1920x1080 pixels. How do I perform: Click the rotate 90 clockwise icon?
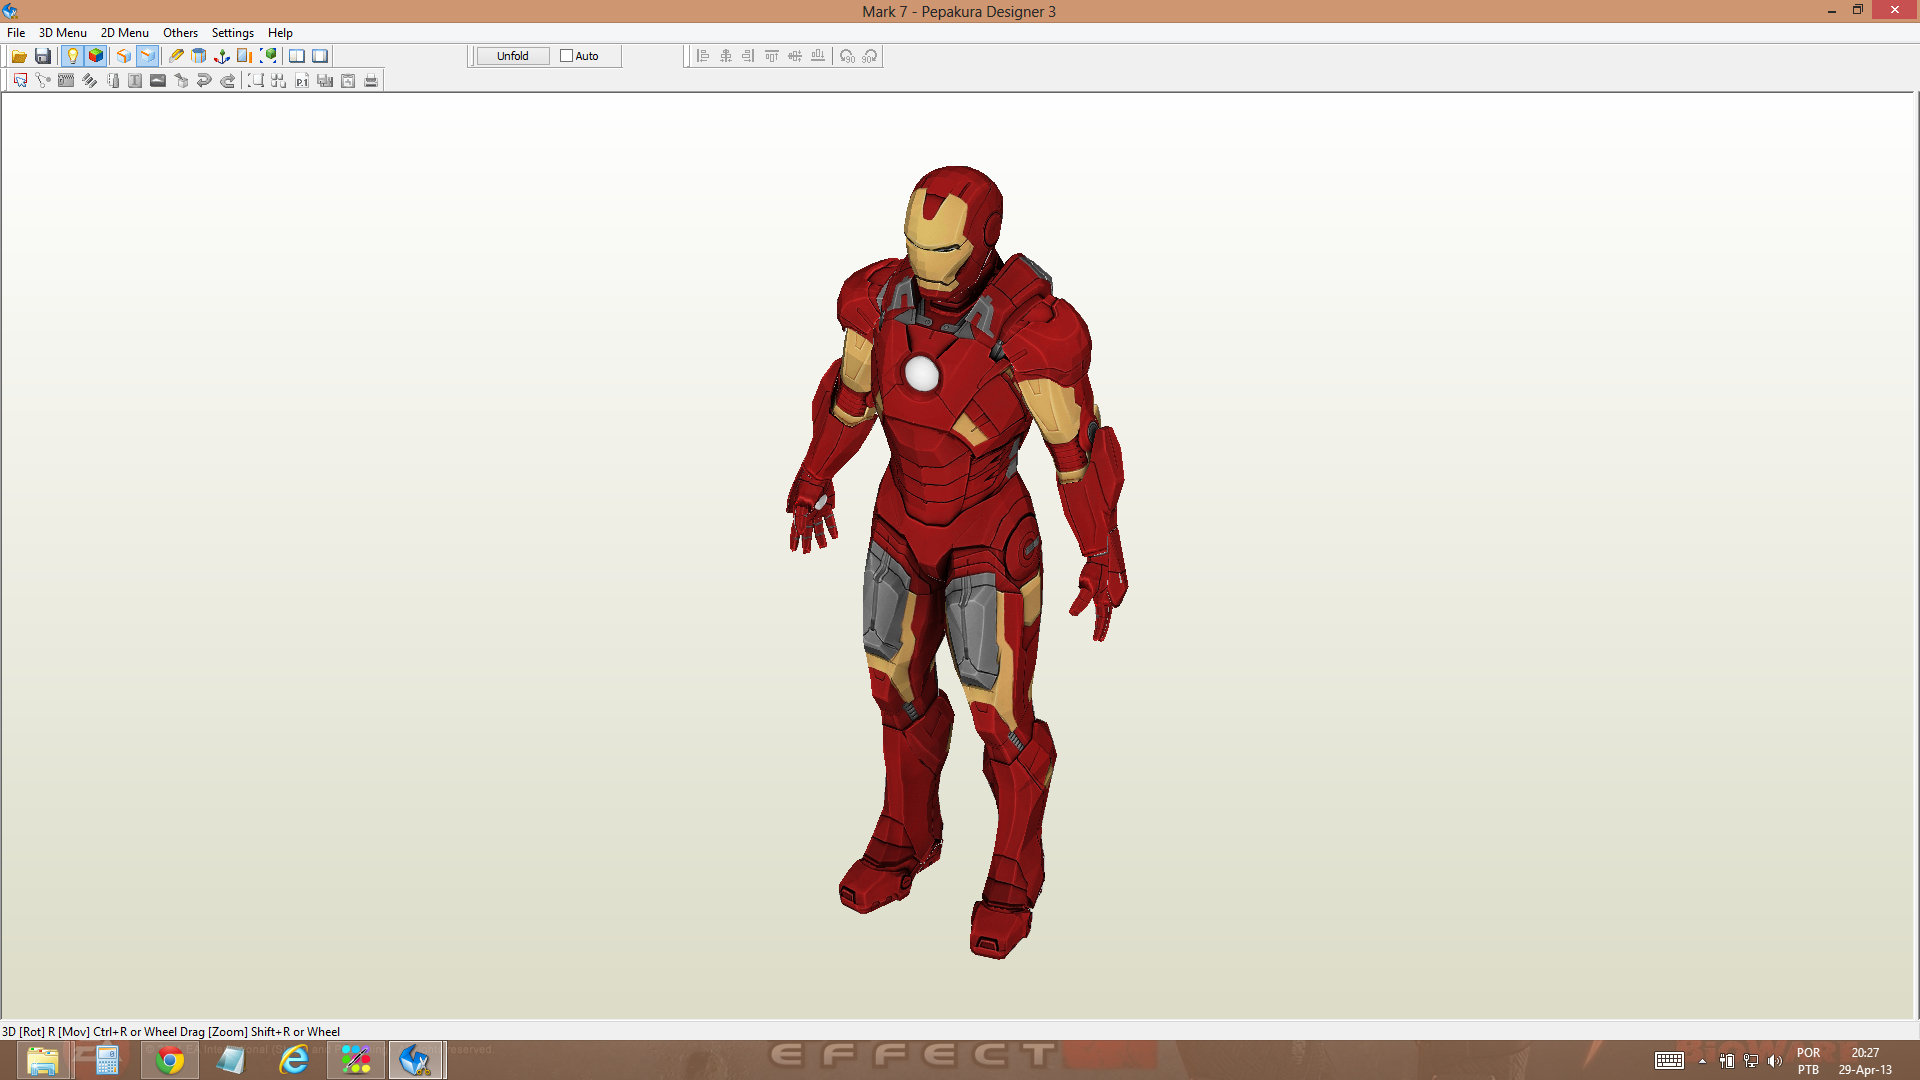(870, 56)
